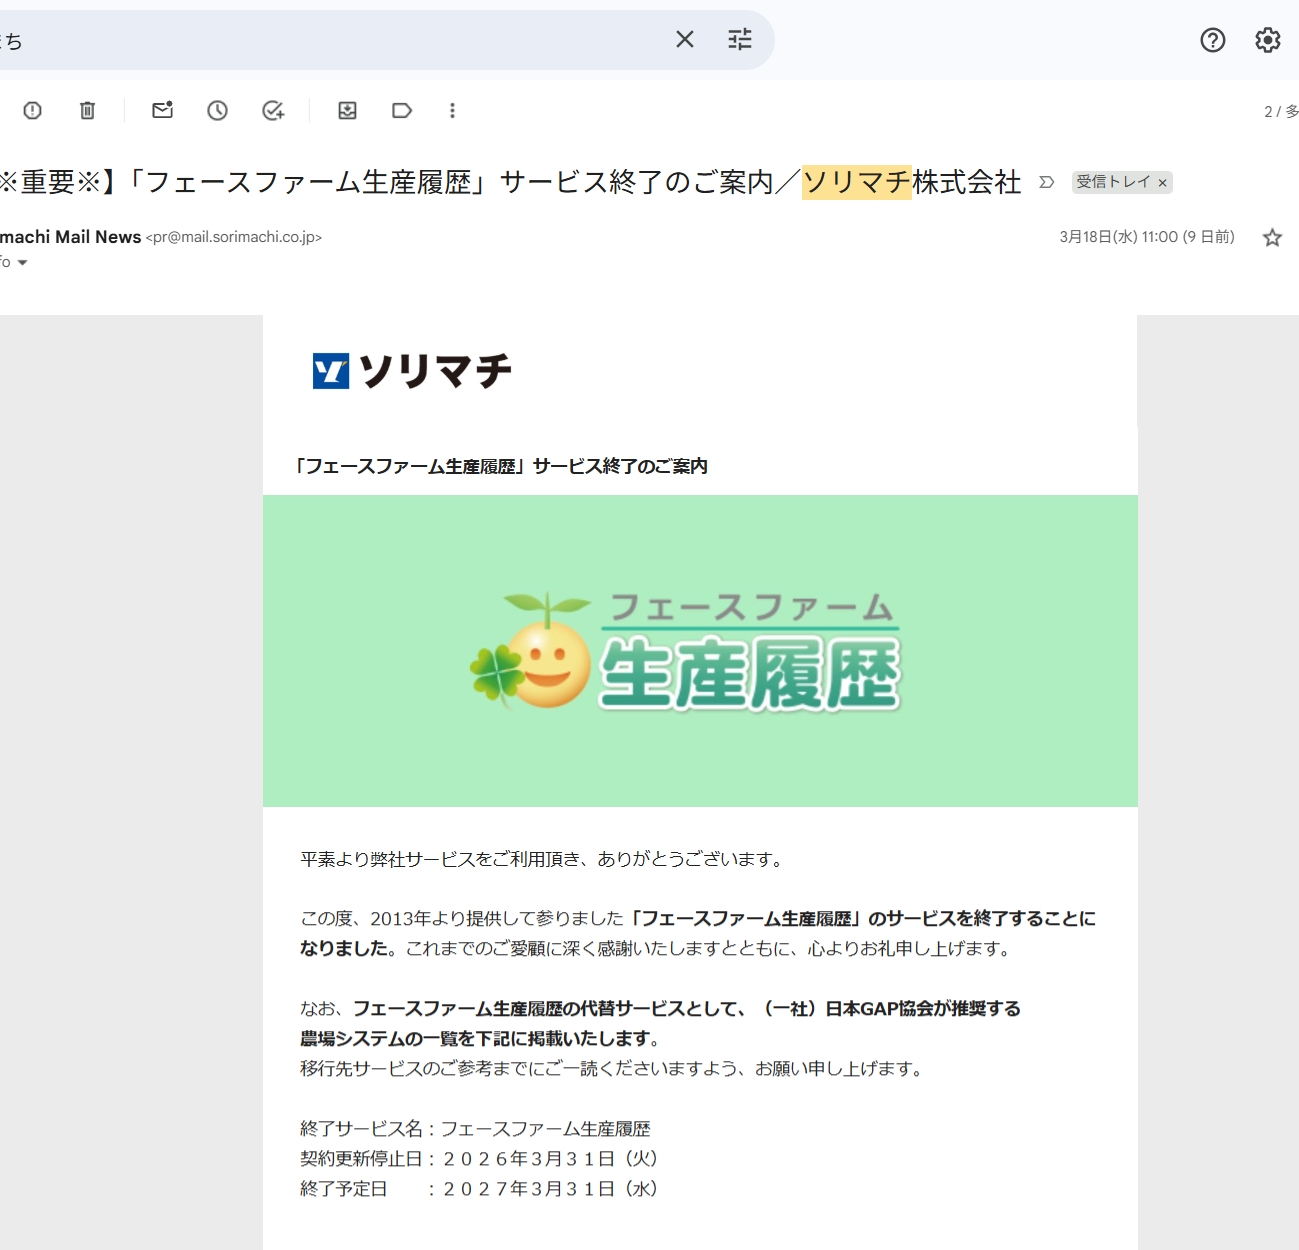Click the フェースファーム生産履歴 banner image
The image size is (1299, 1250).
pyautogui.click(x=700, y=651)
